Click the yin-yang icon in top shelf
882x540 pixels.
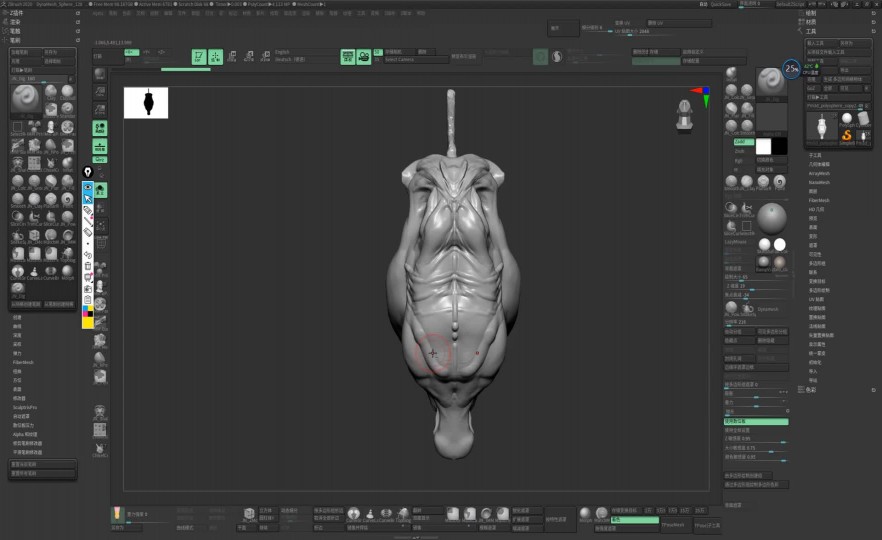(x=557, y=56)
